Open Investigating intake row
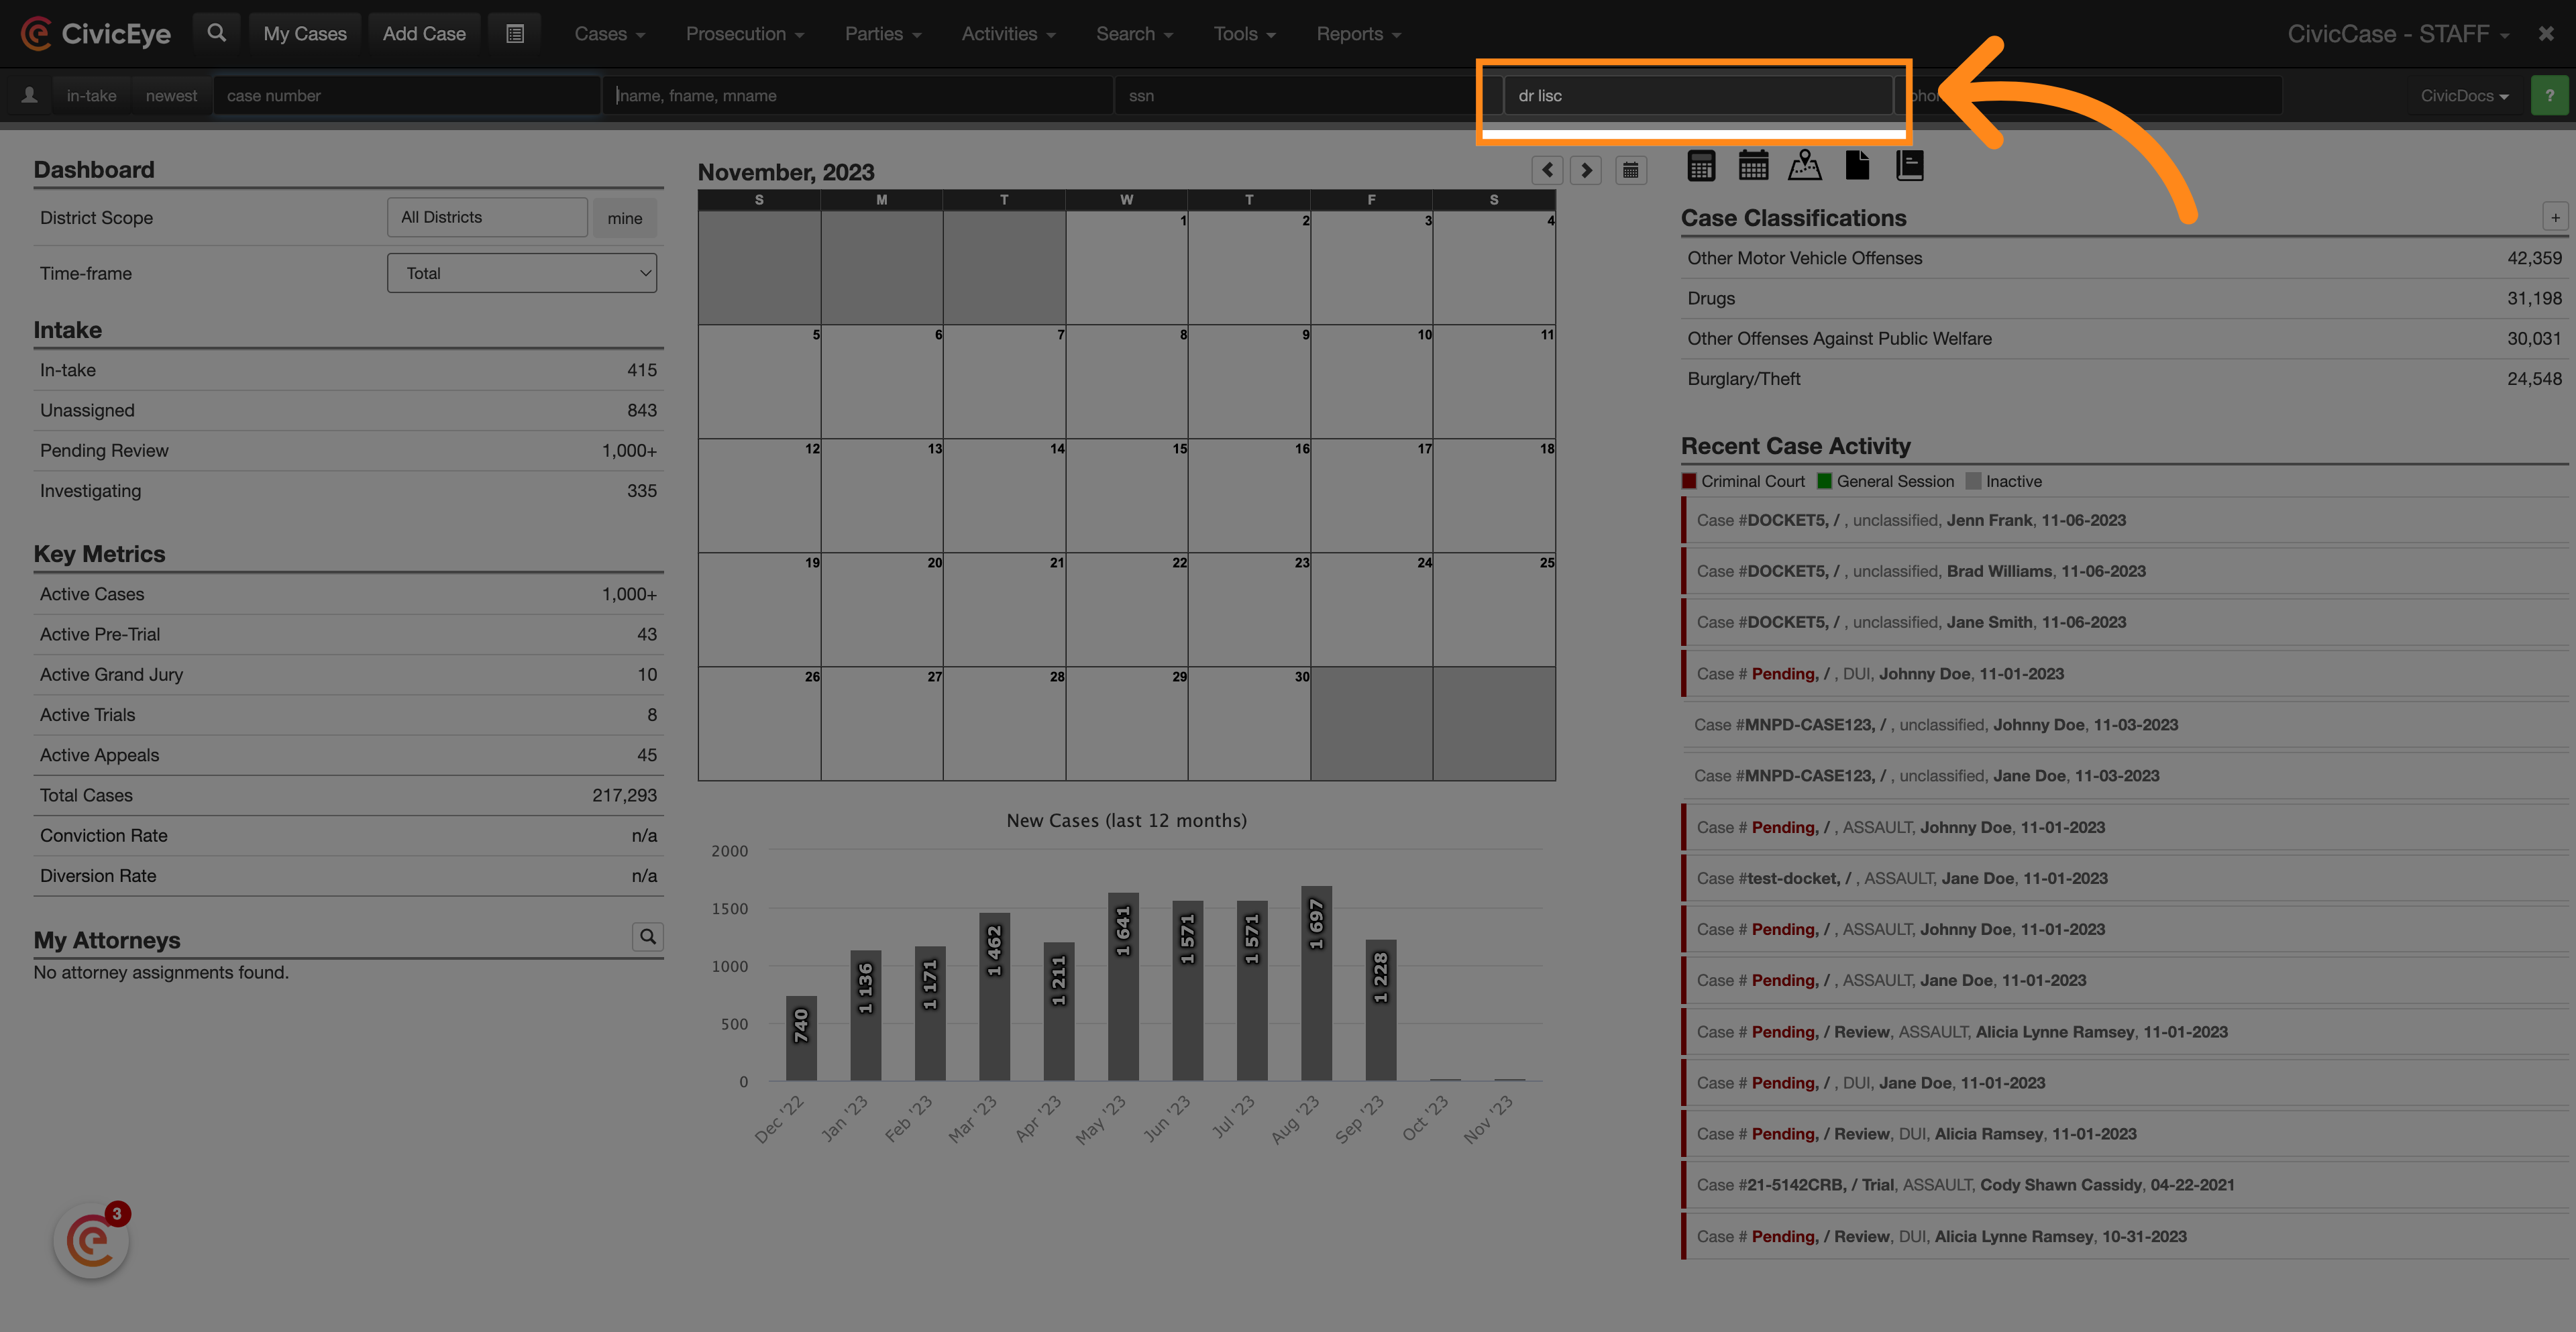Viewport: 2576px width, 1332px height. (x=348, y=491)
